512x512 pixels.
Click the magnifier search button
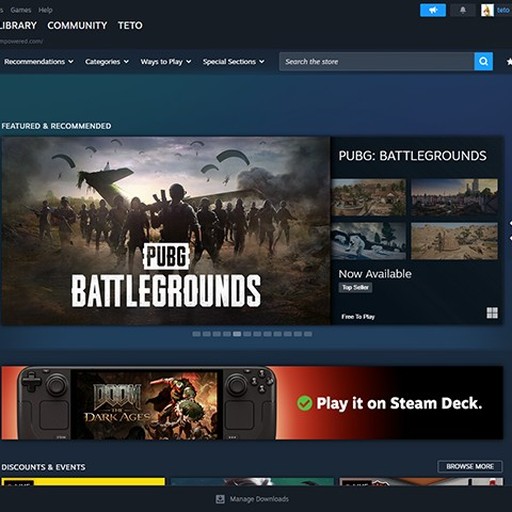pyautogui.click(x=483, y=61)
